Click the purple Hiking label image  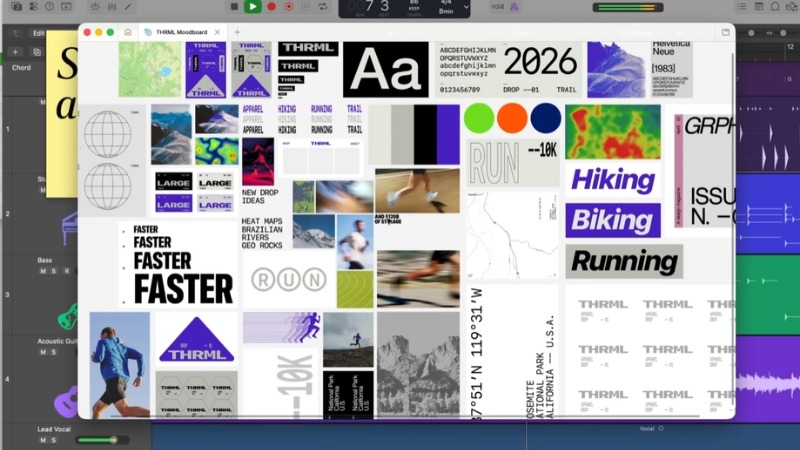(612, 181)
